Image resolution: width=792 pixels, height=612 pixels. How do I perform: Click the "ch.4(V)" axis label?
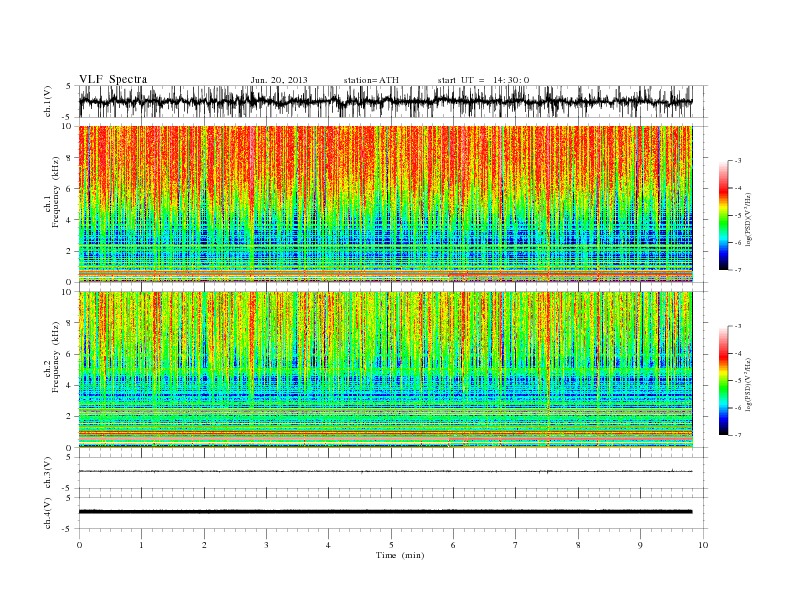pos(48,513)
